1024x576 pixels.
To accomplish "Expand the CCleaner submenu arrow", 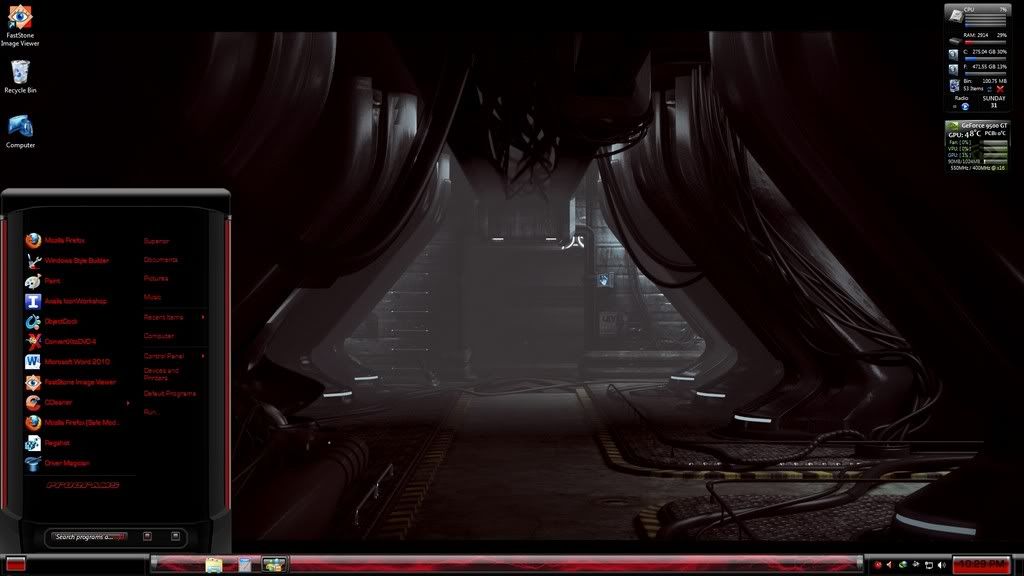I will 128,403.
